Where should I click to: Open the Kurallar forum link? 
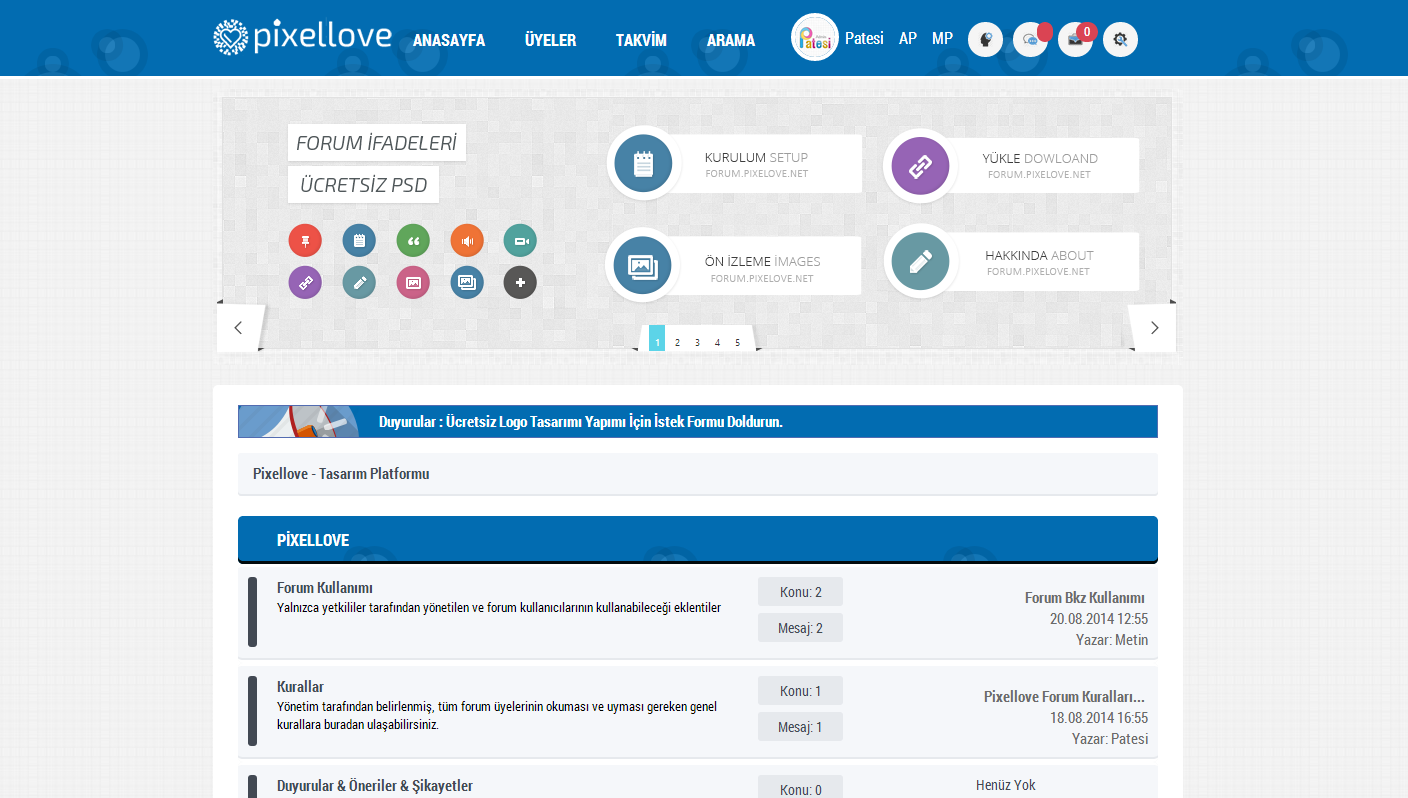[x=300, y=687]
